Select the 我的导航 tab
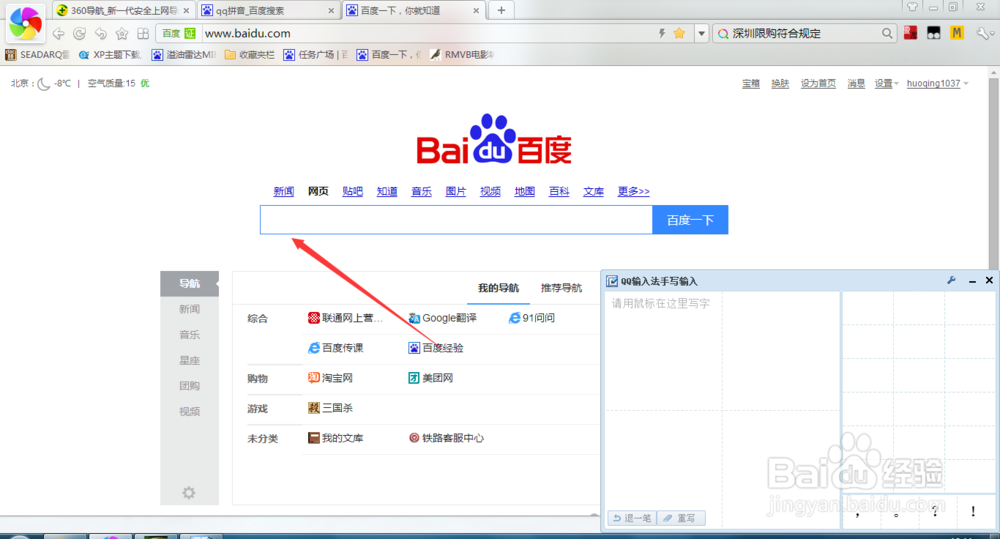 (498, 288)
